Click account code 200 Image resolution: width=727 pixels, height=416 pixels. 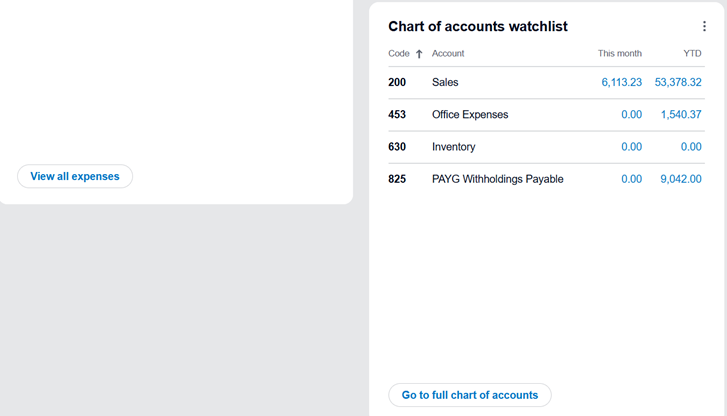coord(397,83)
